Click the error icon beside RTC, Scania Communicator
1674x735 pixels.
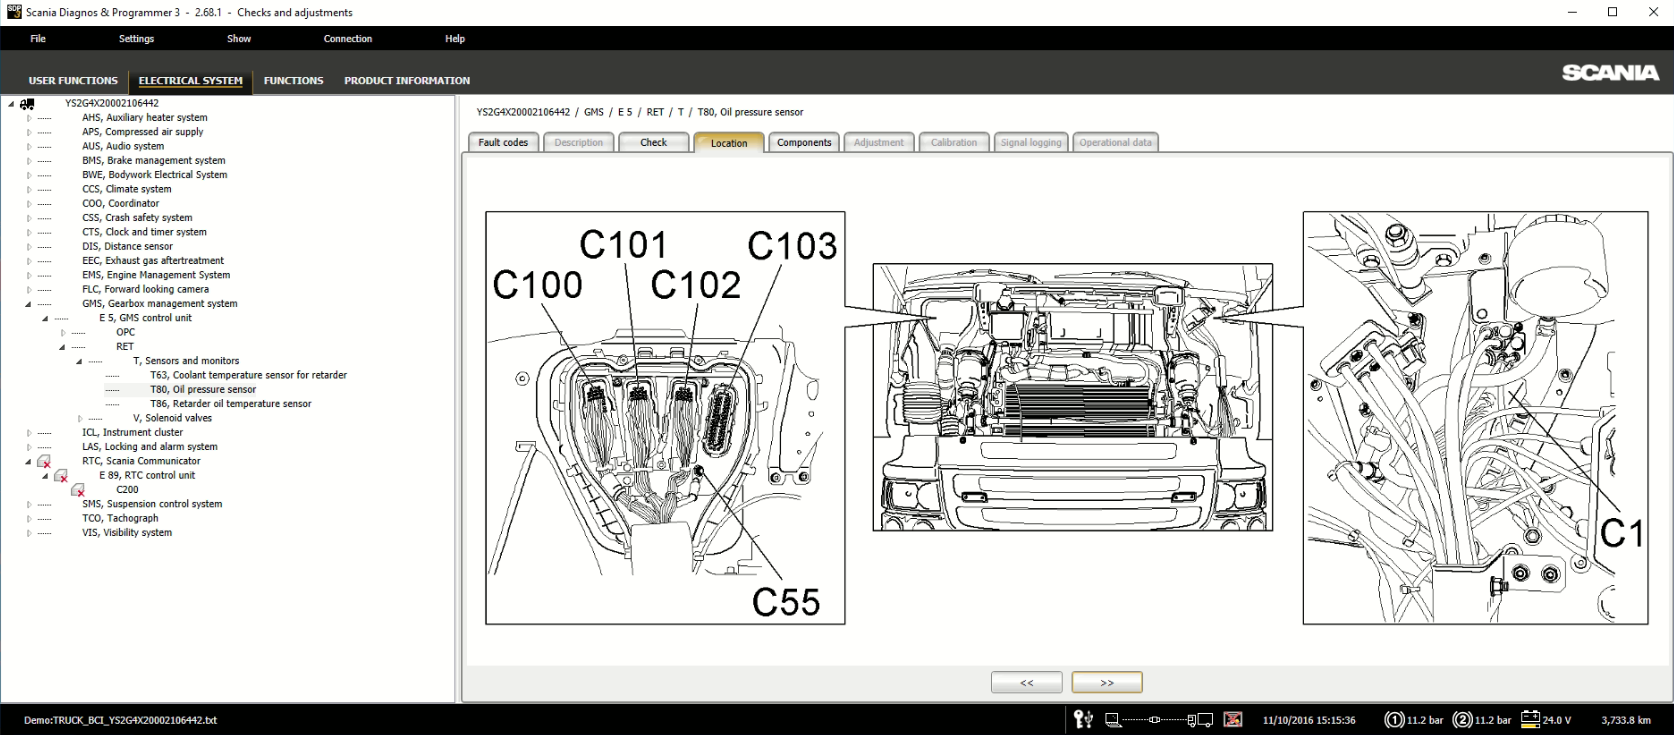click(x=44, y=462)
